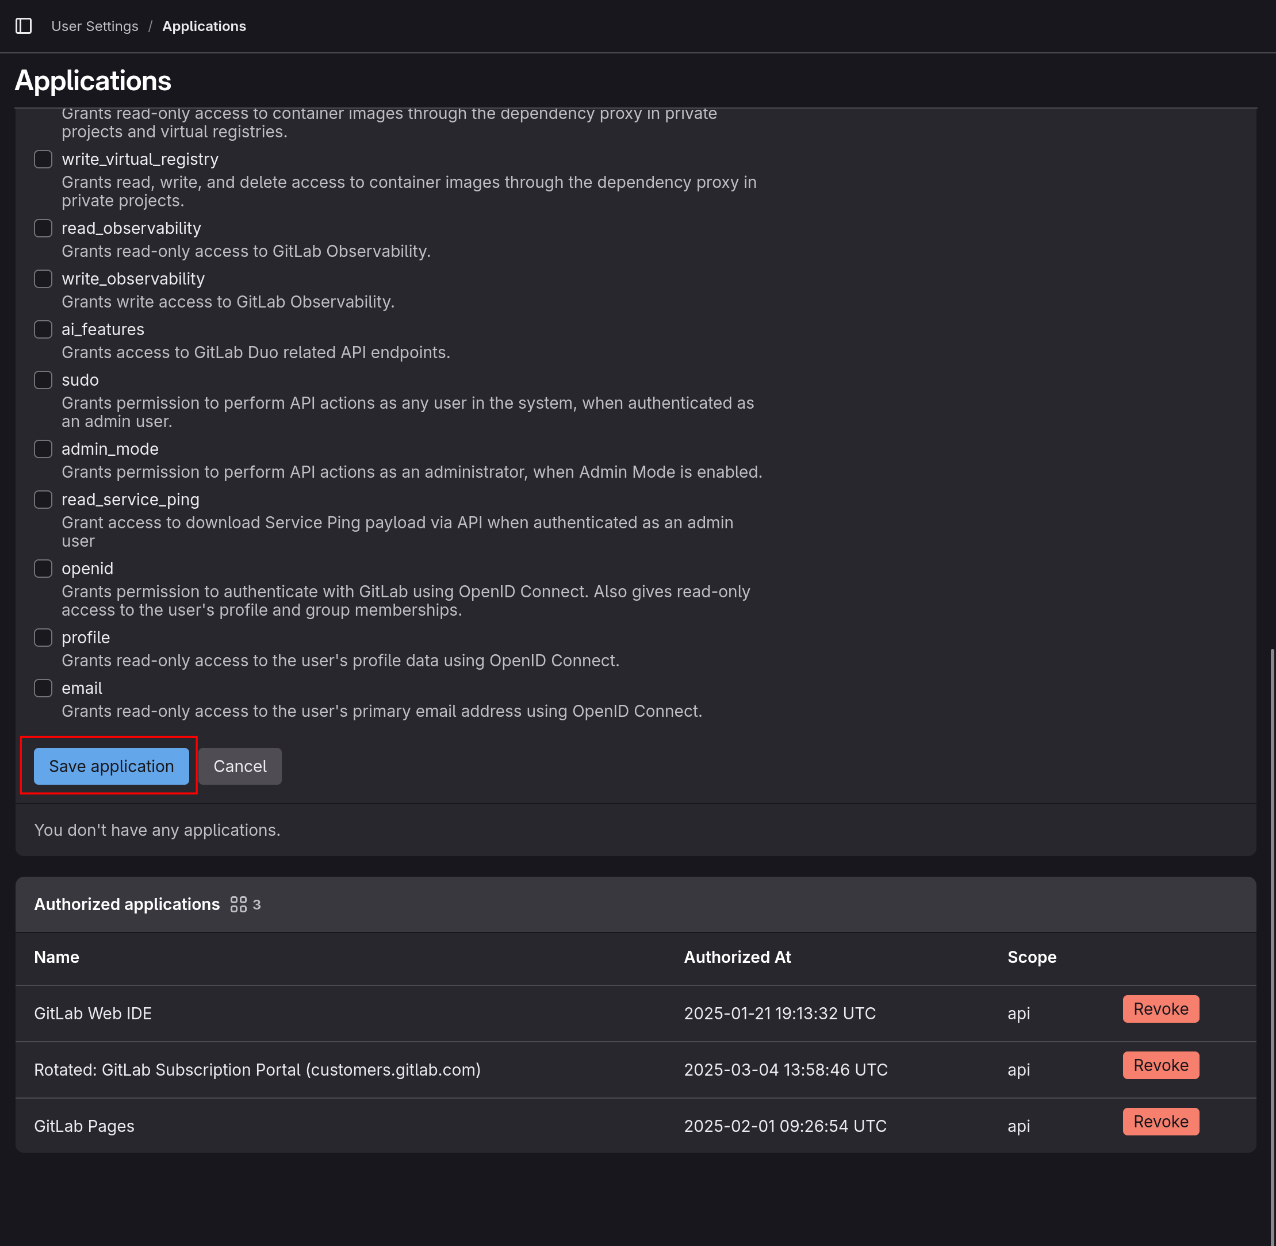
Task: Open the User Settings breadcrumb link
Action: pos(94,26)
